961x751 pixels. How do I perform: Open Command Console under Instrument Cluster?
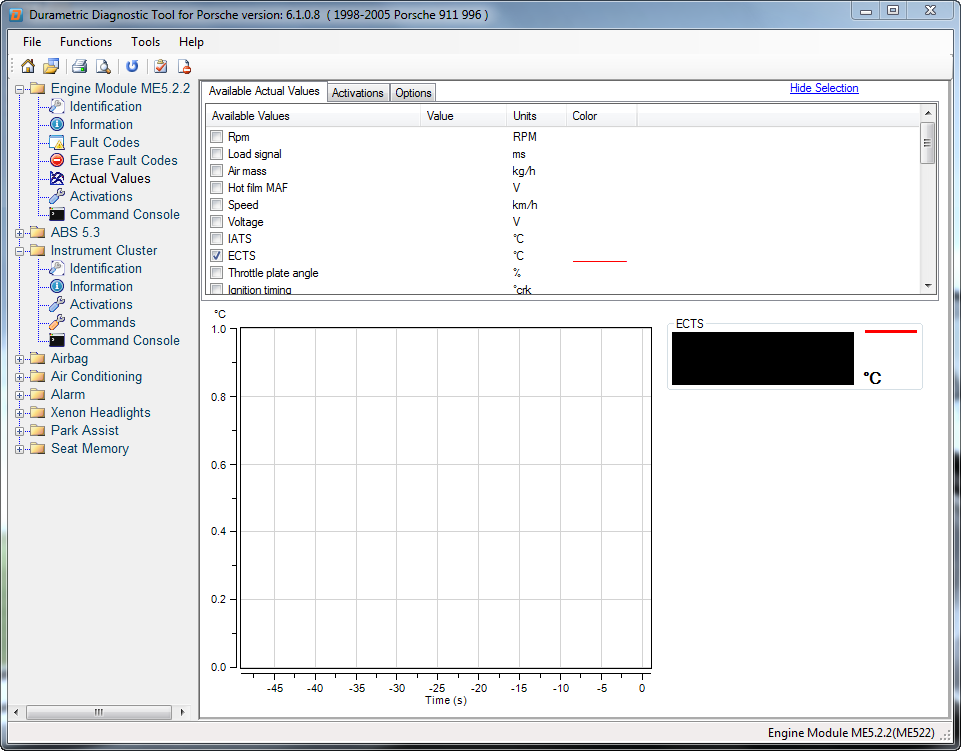[125, 340]
